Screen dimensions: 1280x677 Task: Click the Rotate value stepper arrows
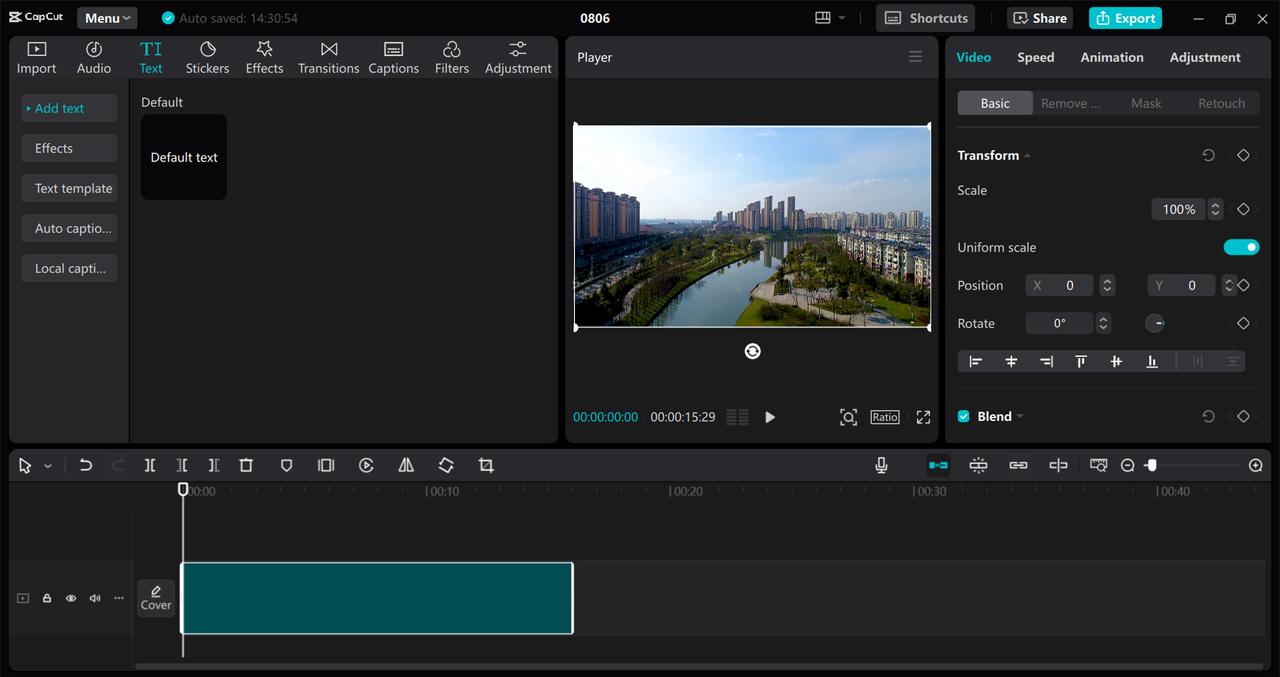1103,323
